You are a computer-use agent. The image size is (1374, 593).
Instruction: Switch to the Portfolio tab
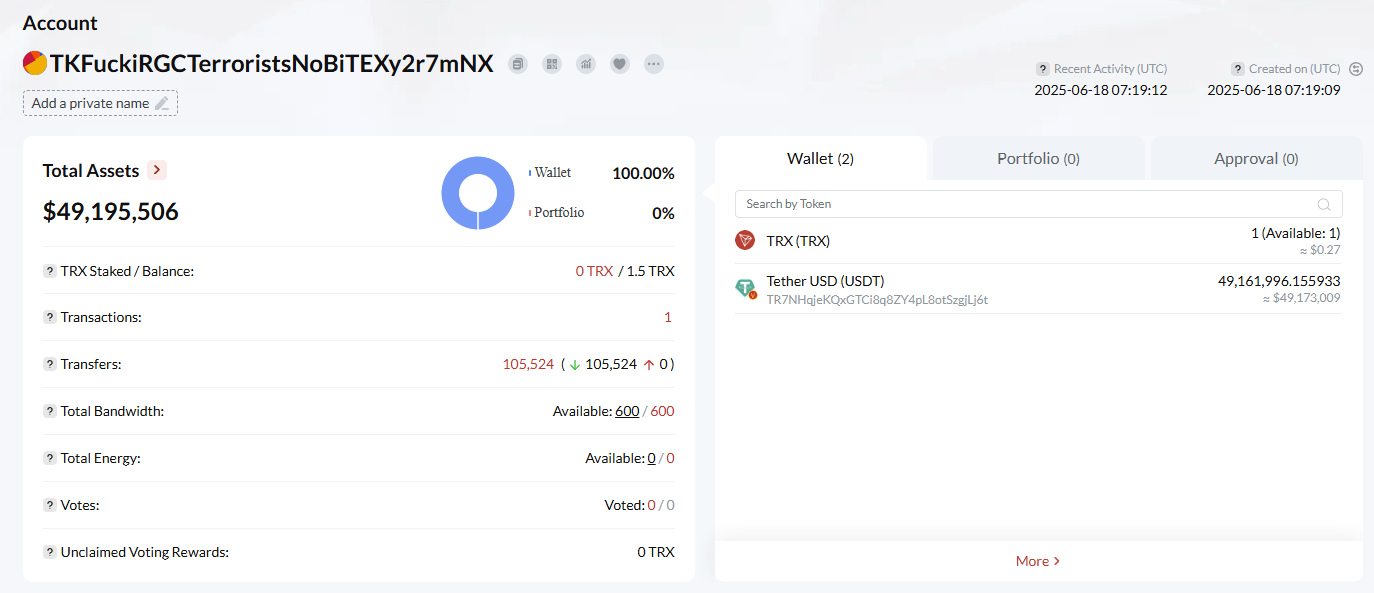1038,158
